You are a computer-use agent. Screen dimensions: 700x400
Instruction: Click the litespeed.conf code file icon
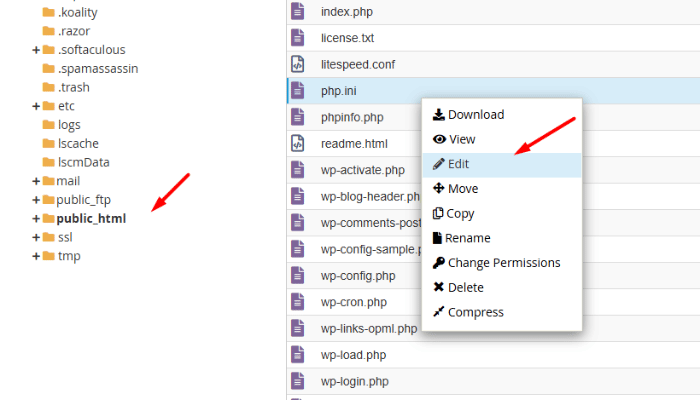tap(297, 64)
